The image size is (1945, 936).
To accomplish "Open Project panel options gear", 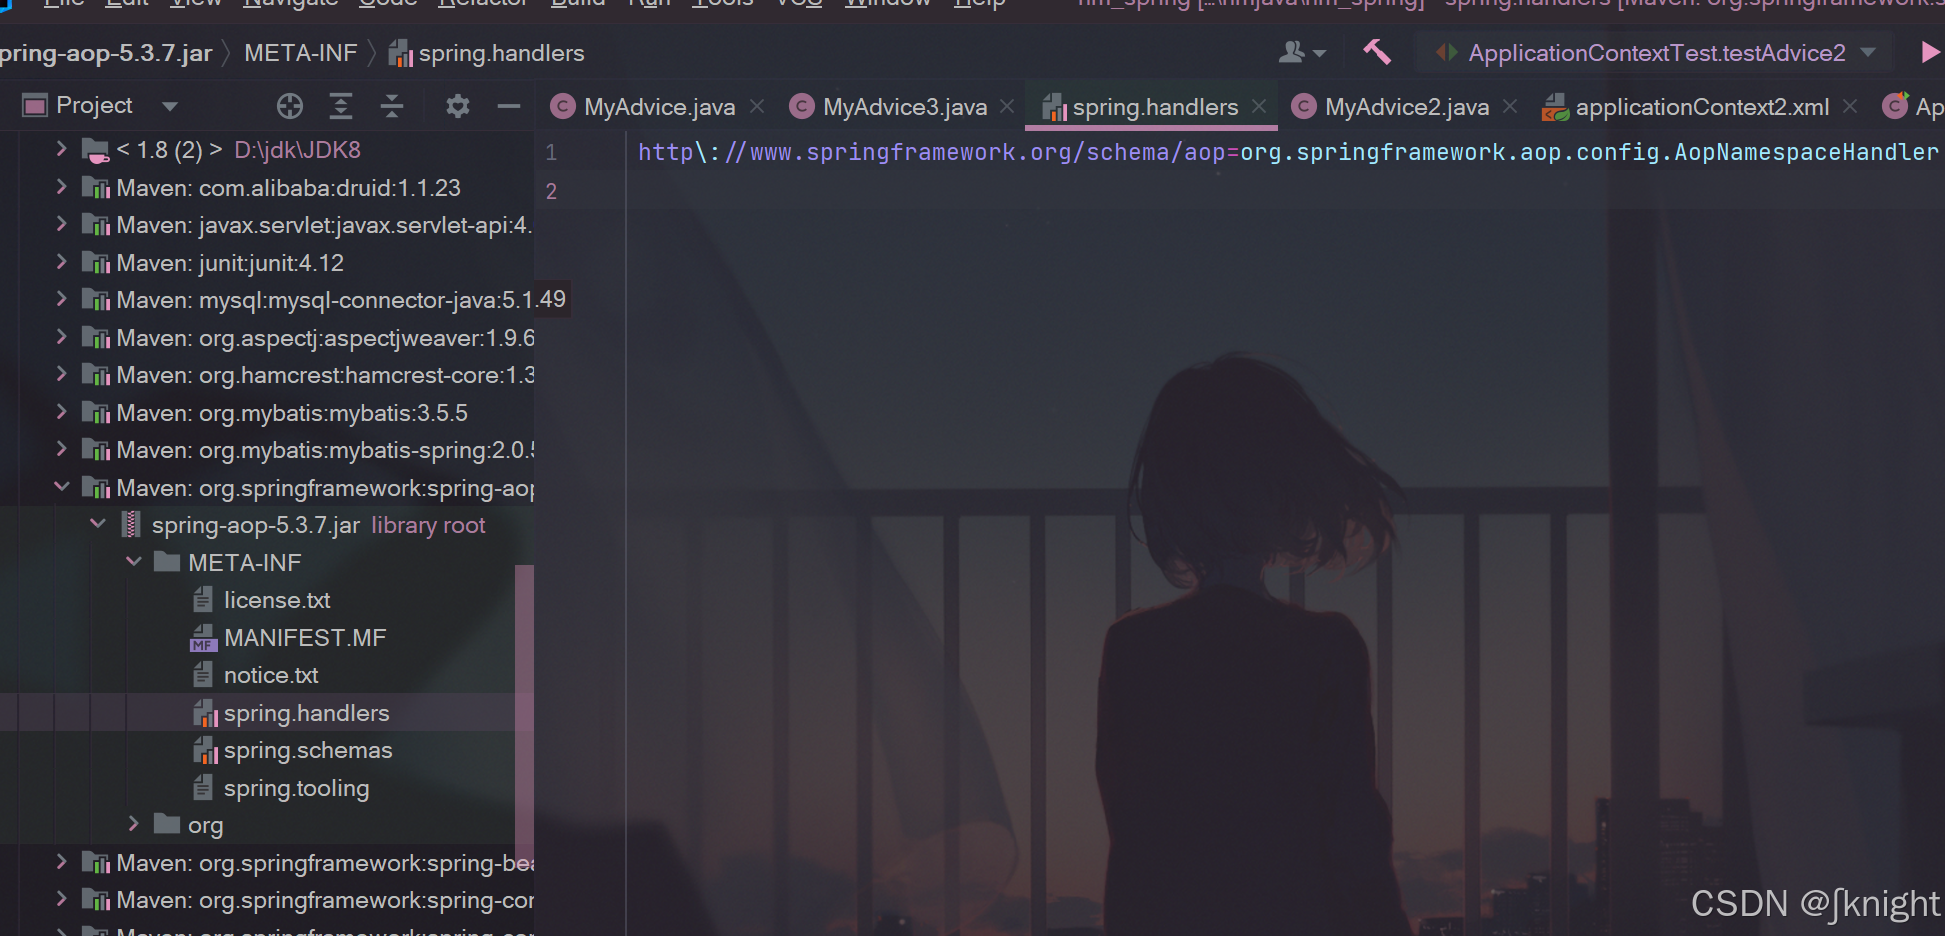I will click(457, 105).
